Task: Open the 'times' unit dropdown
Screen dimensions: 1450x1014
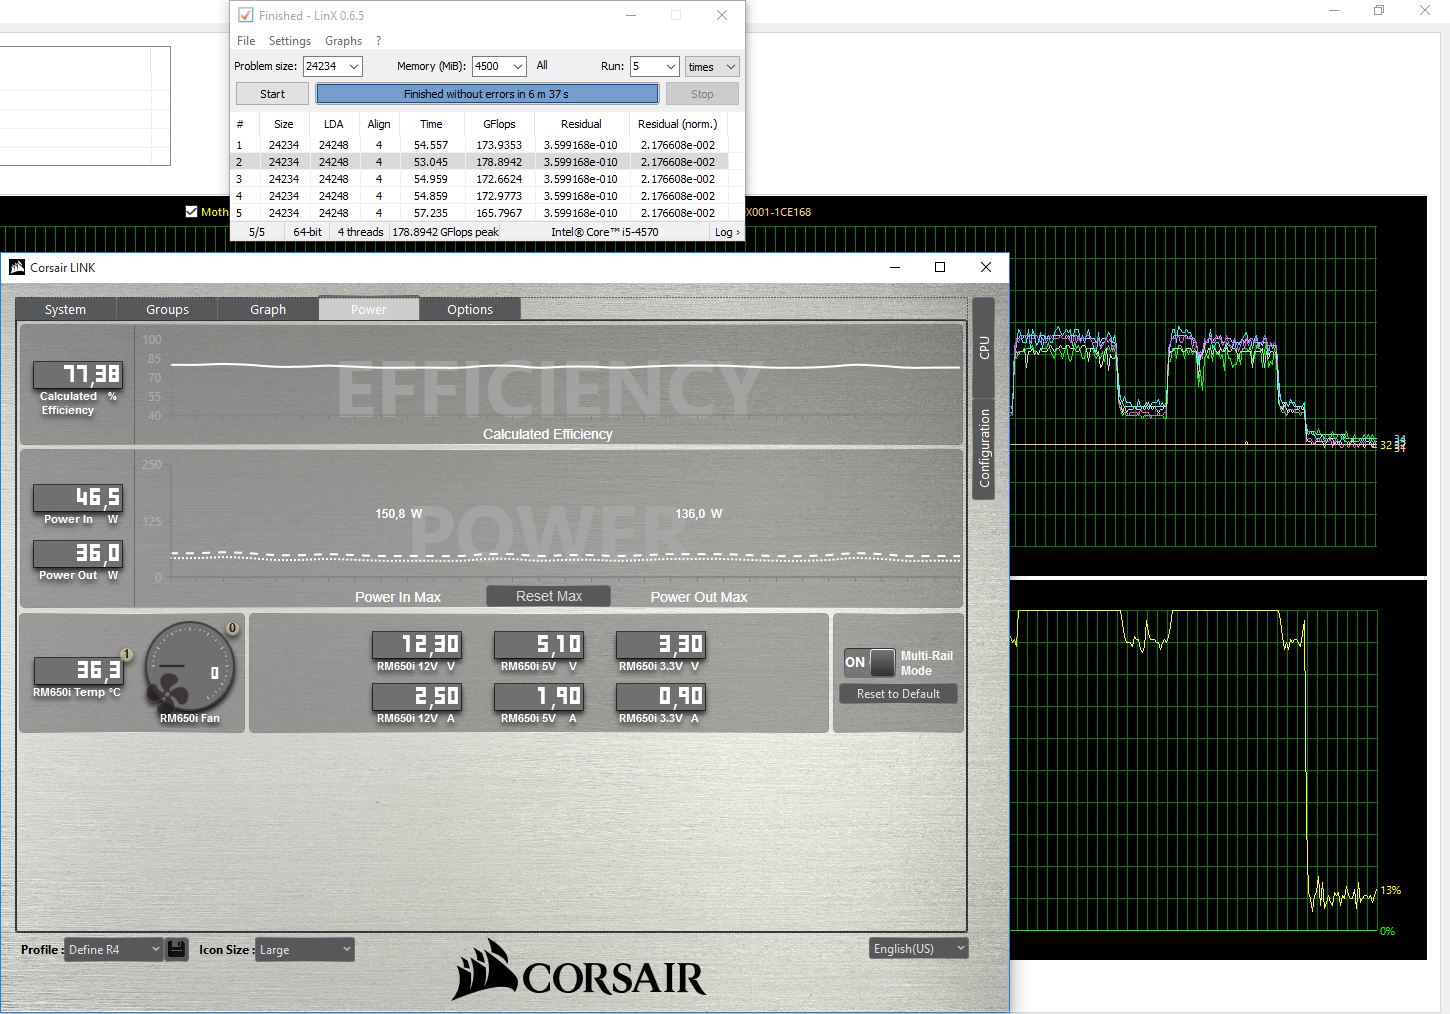Action: click(712, 66)
